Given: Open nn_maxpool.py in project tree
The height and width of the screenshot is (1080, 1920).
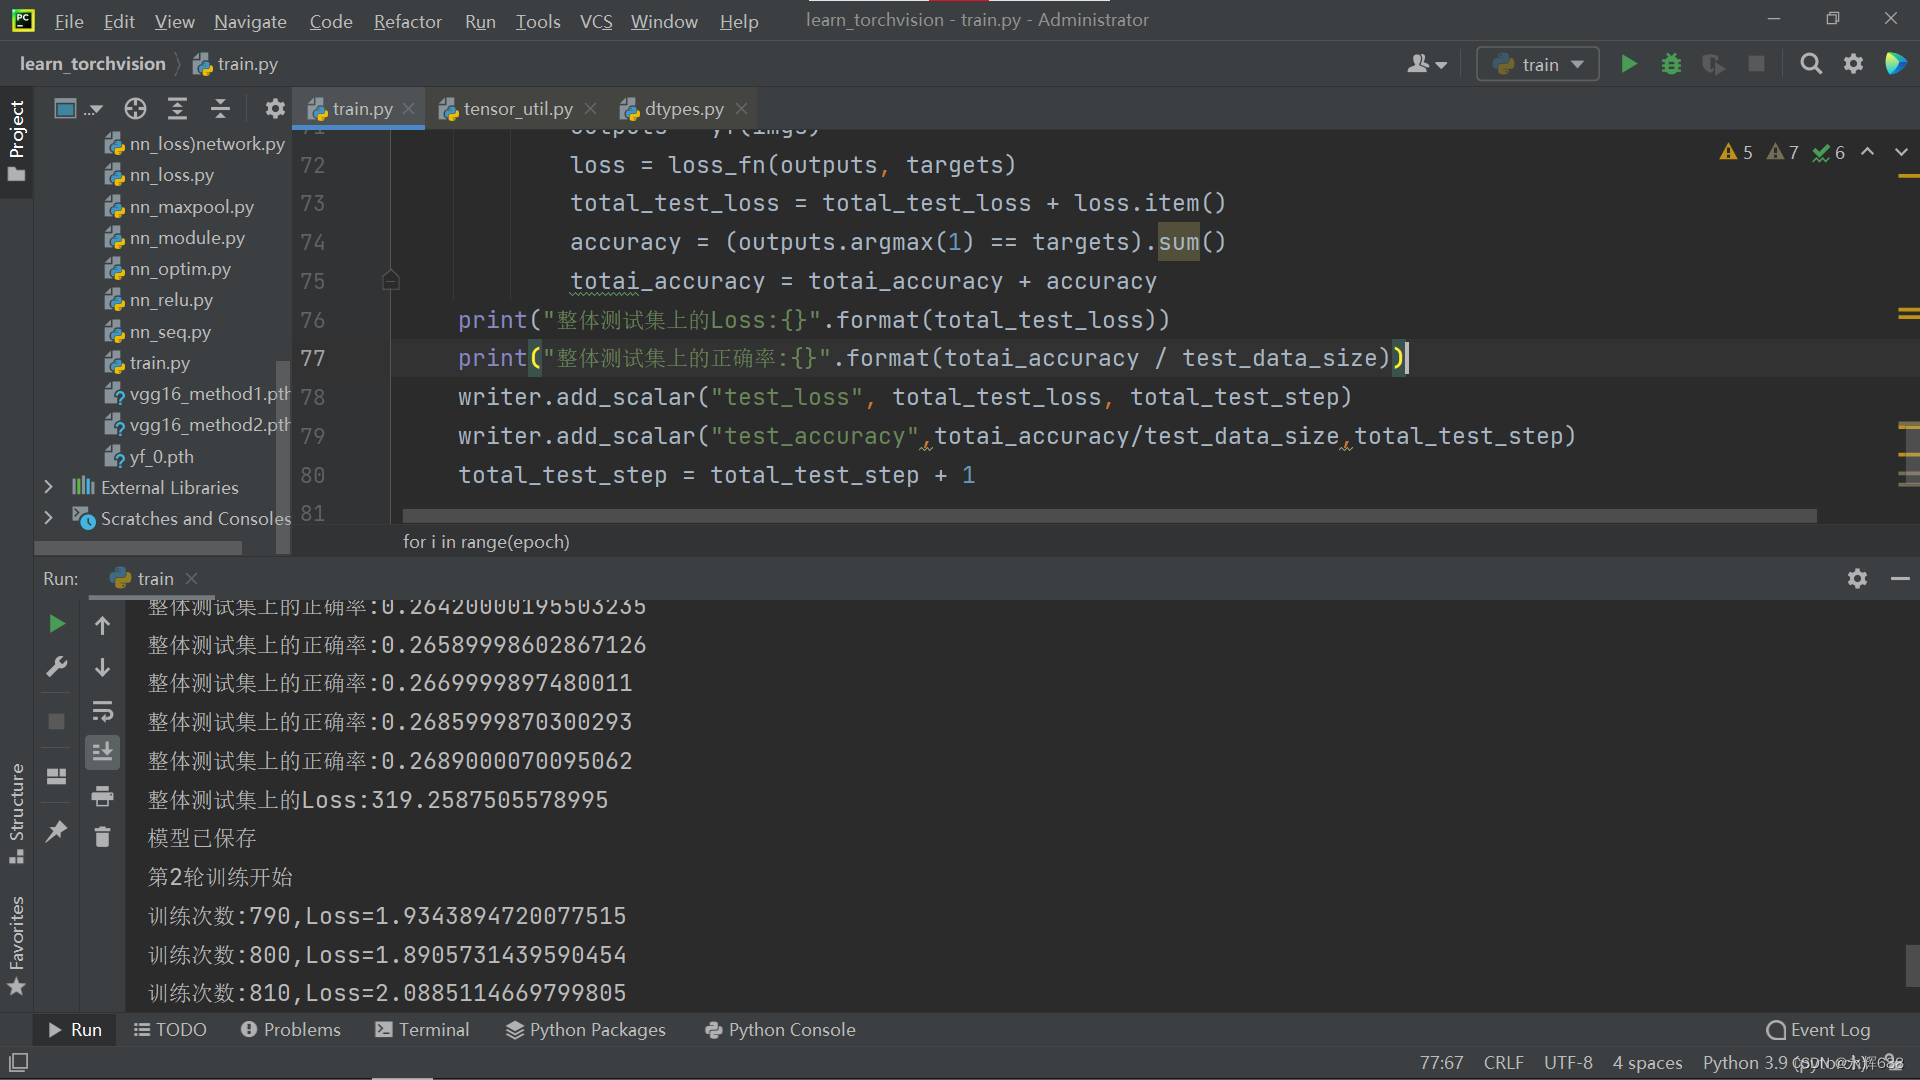Looking at the screenshot, I should pos(191,207).
